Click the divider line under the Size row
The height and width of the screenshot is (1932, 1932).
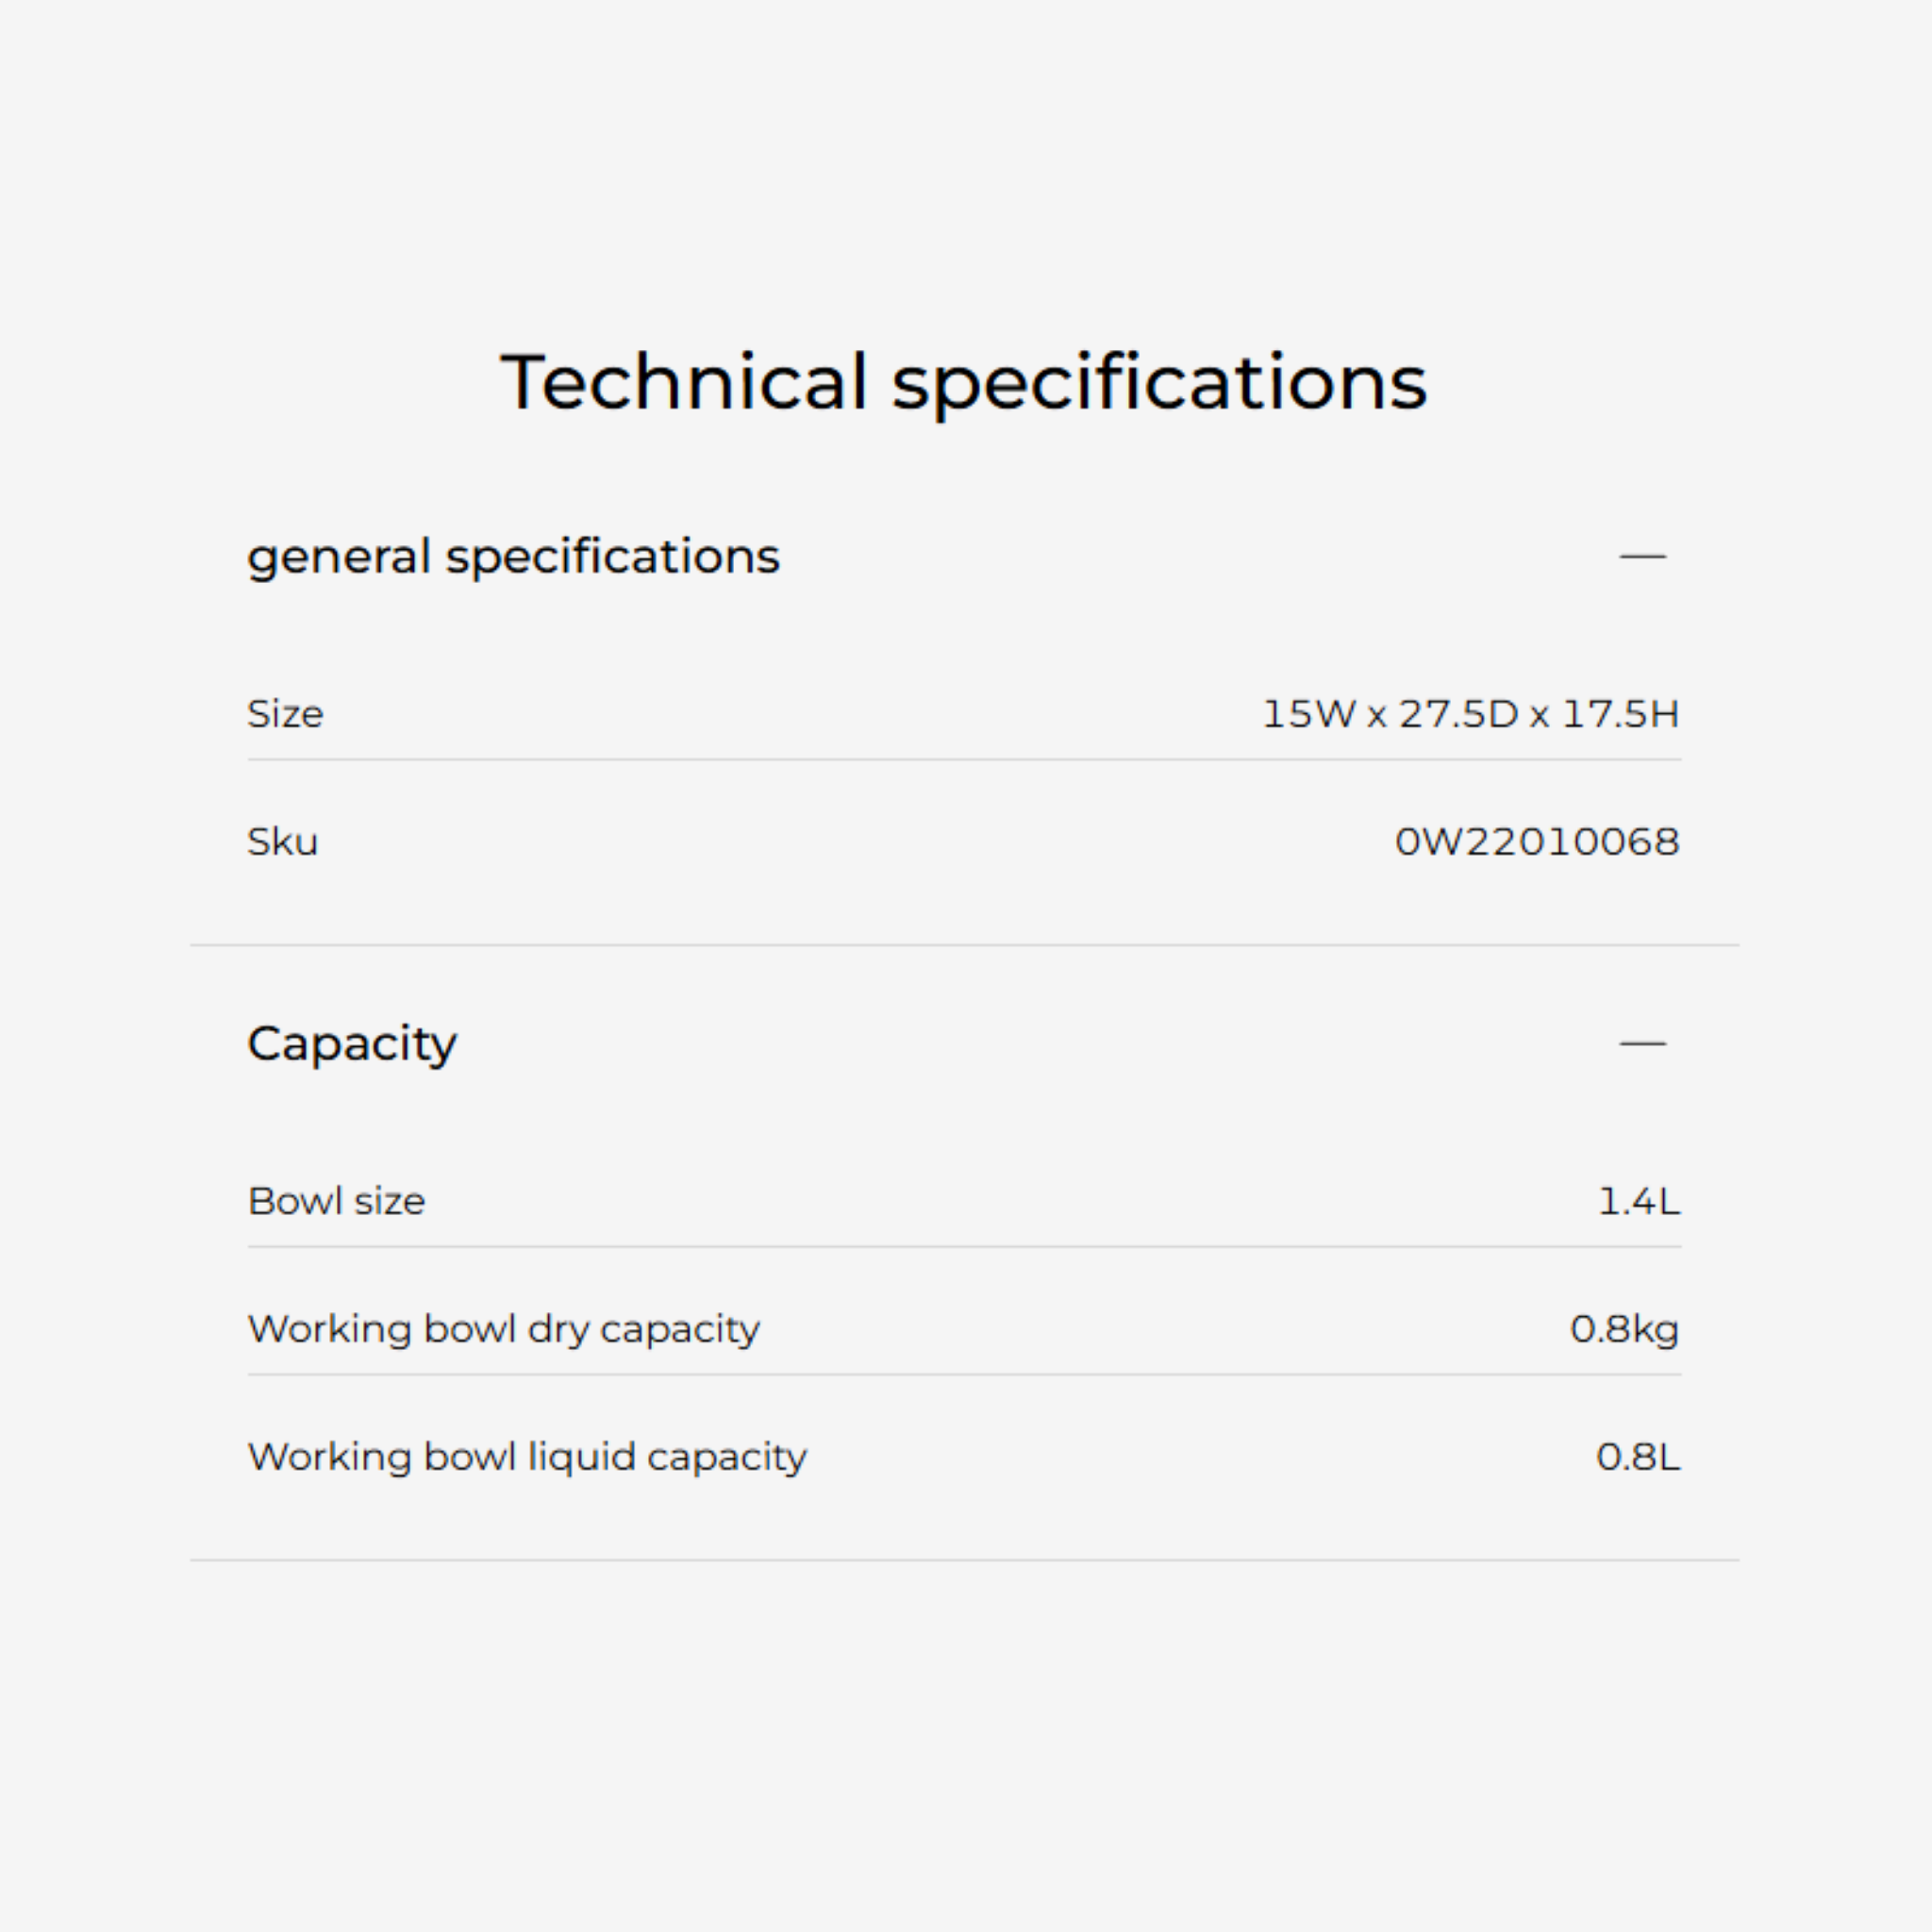[964, 760]
